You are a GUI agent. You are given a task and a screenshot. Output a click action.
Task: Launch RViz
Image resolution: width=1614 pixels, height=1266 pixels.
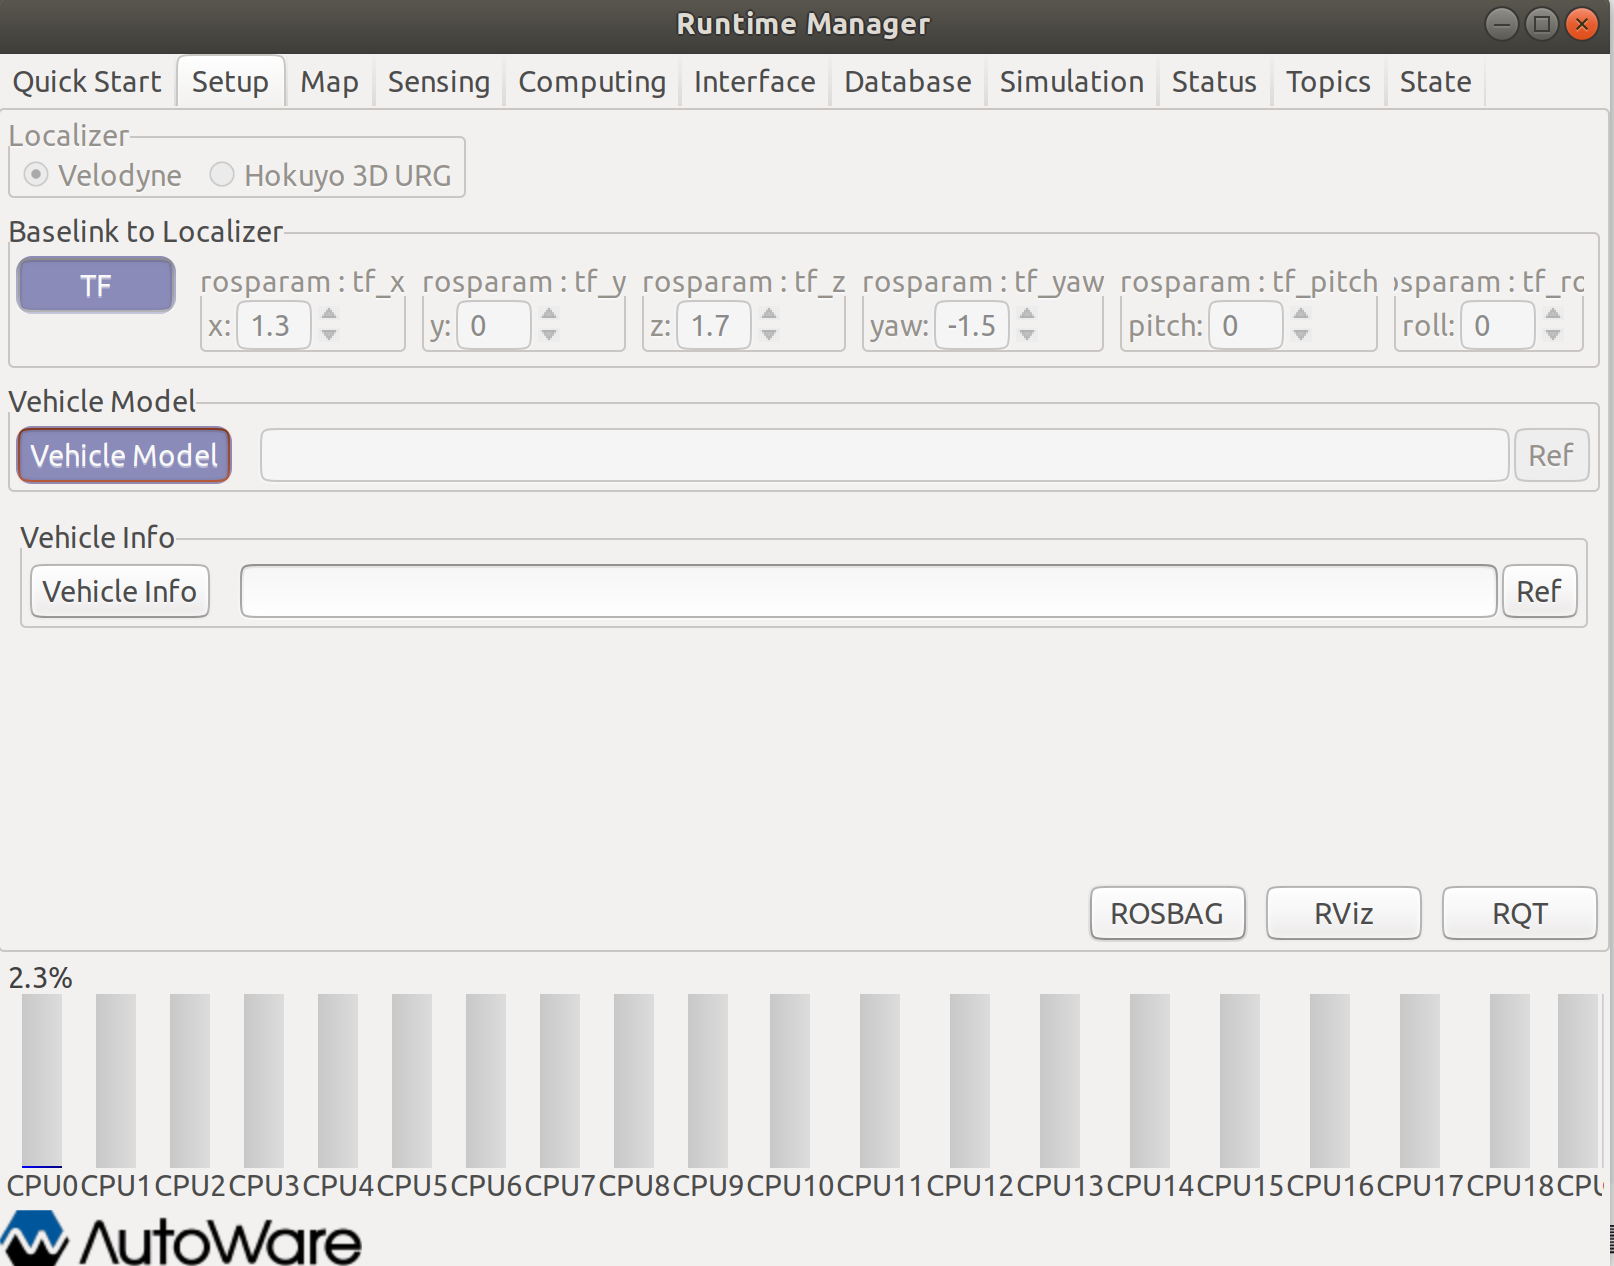[1343, 914]
